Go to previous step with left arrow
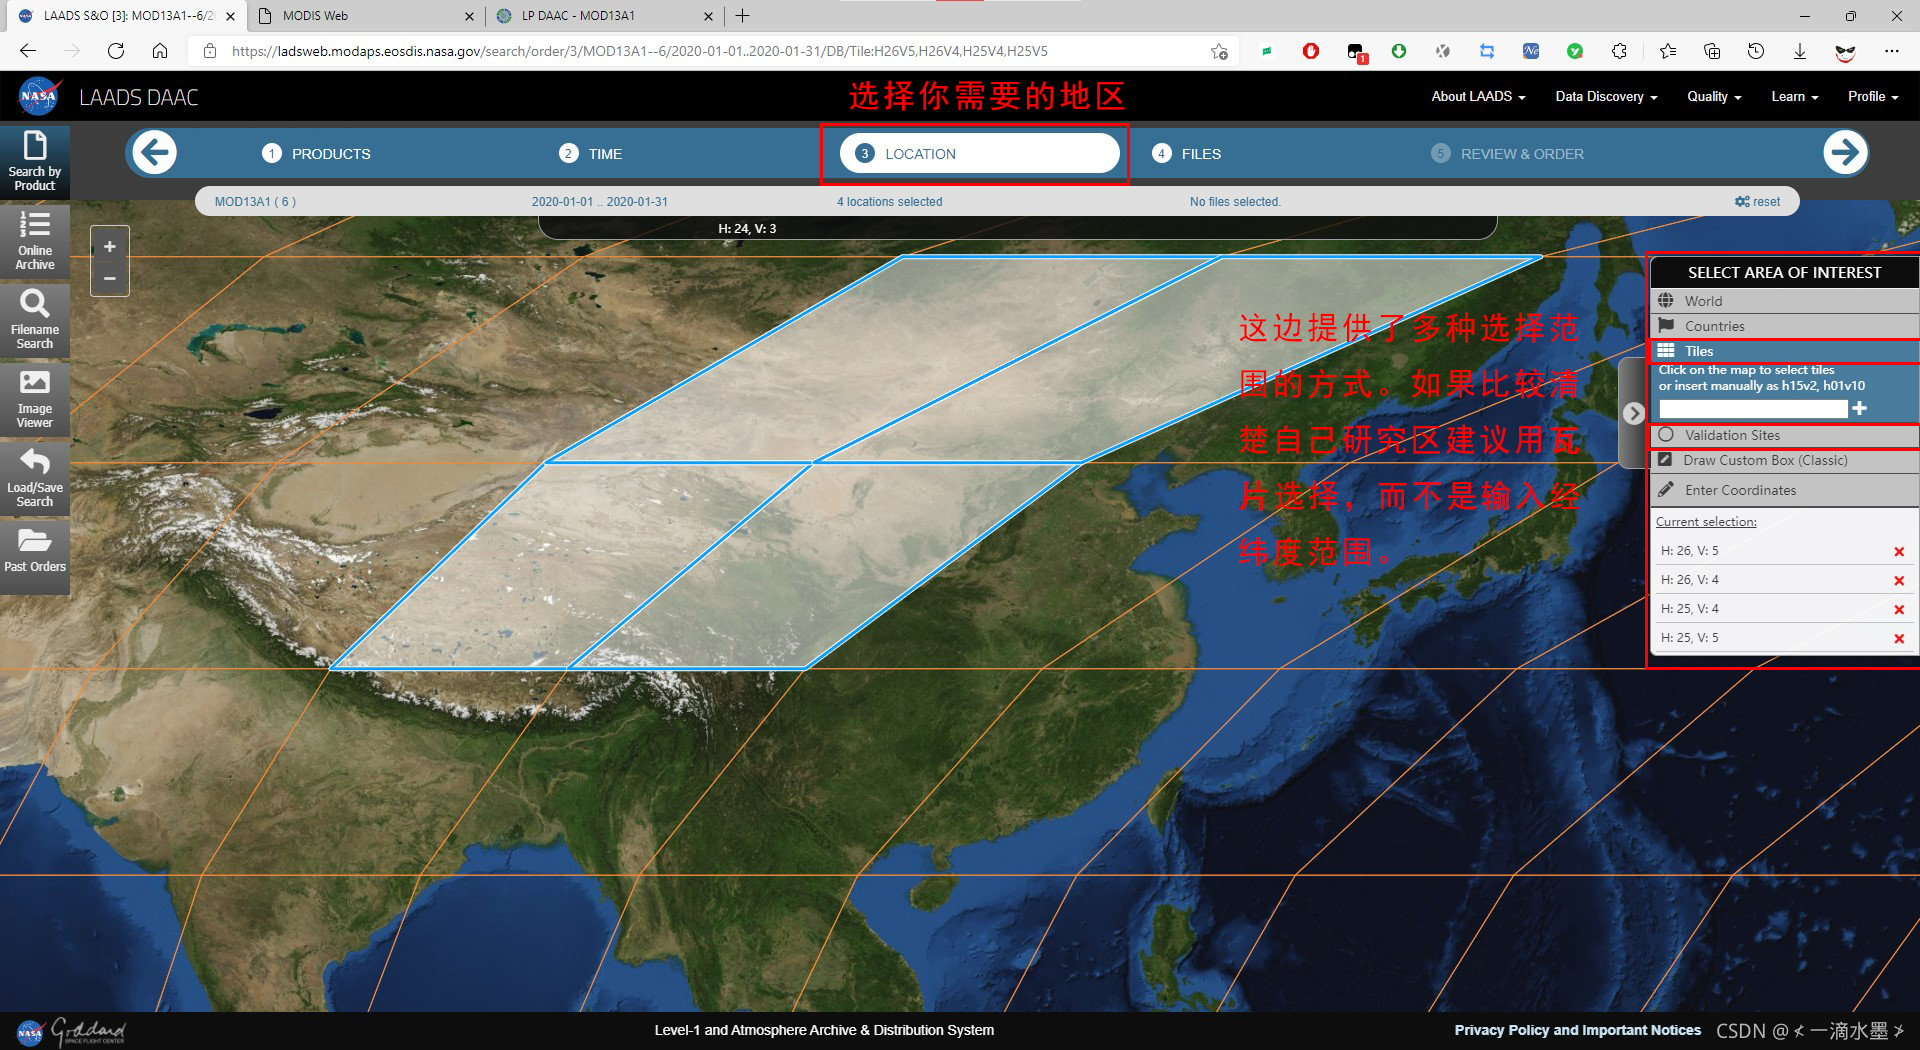1920x1050 pixels. click(155, 153)
